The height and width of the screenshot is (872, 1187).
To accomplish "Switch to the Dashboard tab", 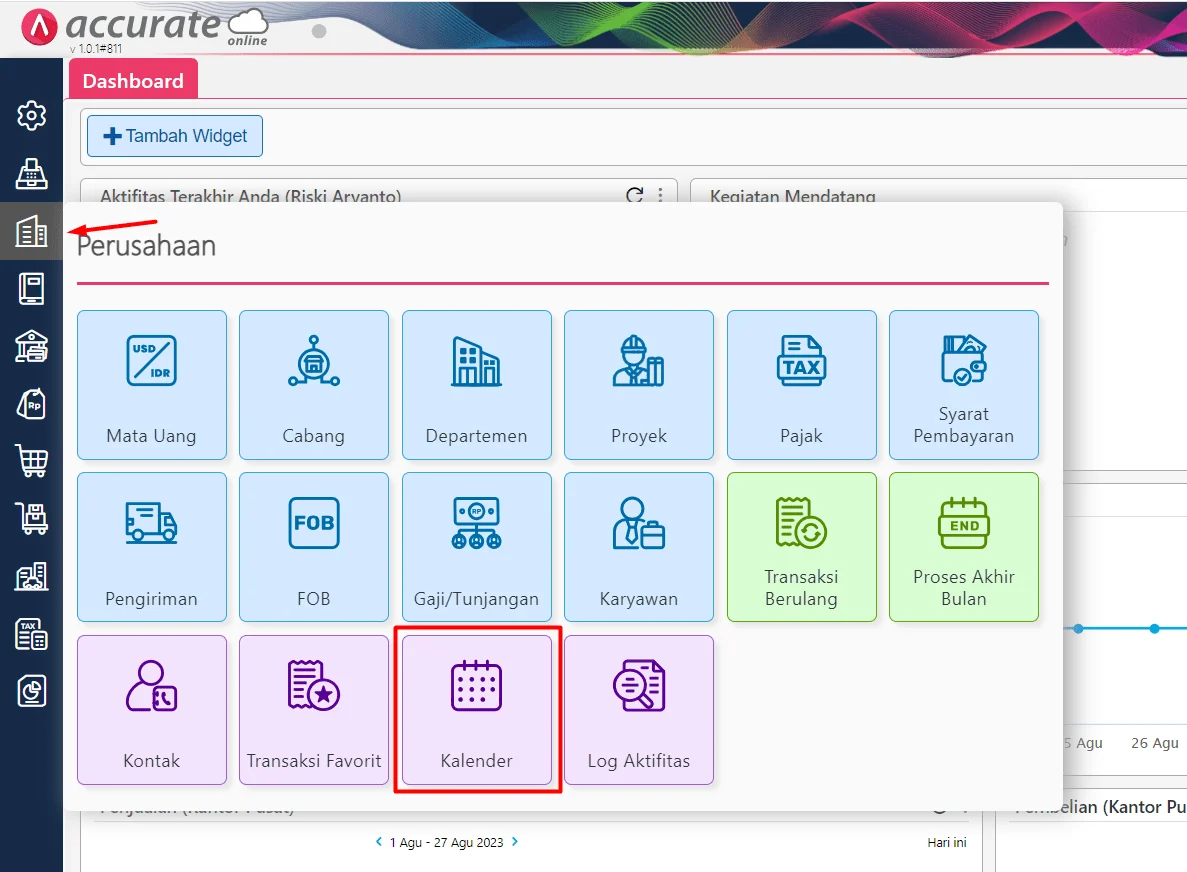I will (133, 81).
